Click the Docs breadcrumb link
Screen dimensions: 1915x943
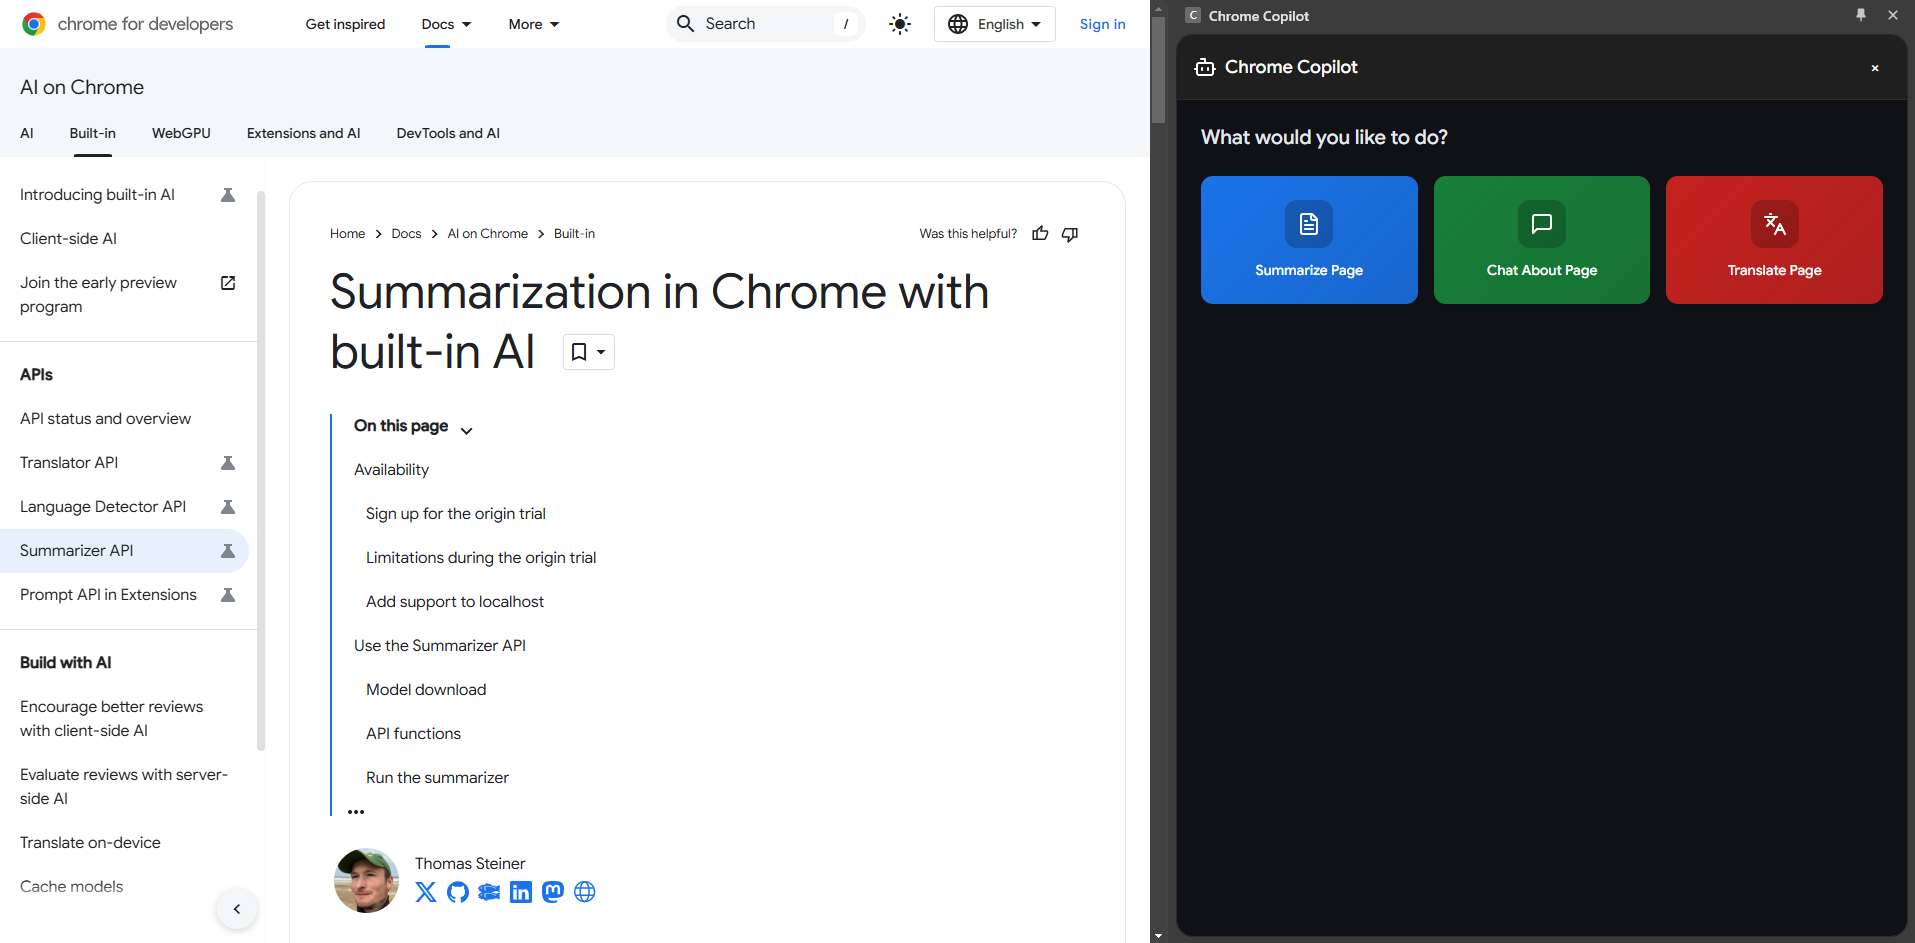(406, 234)
